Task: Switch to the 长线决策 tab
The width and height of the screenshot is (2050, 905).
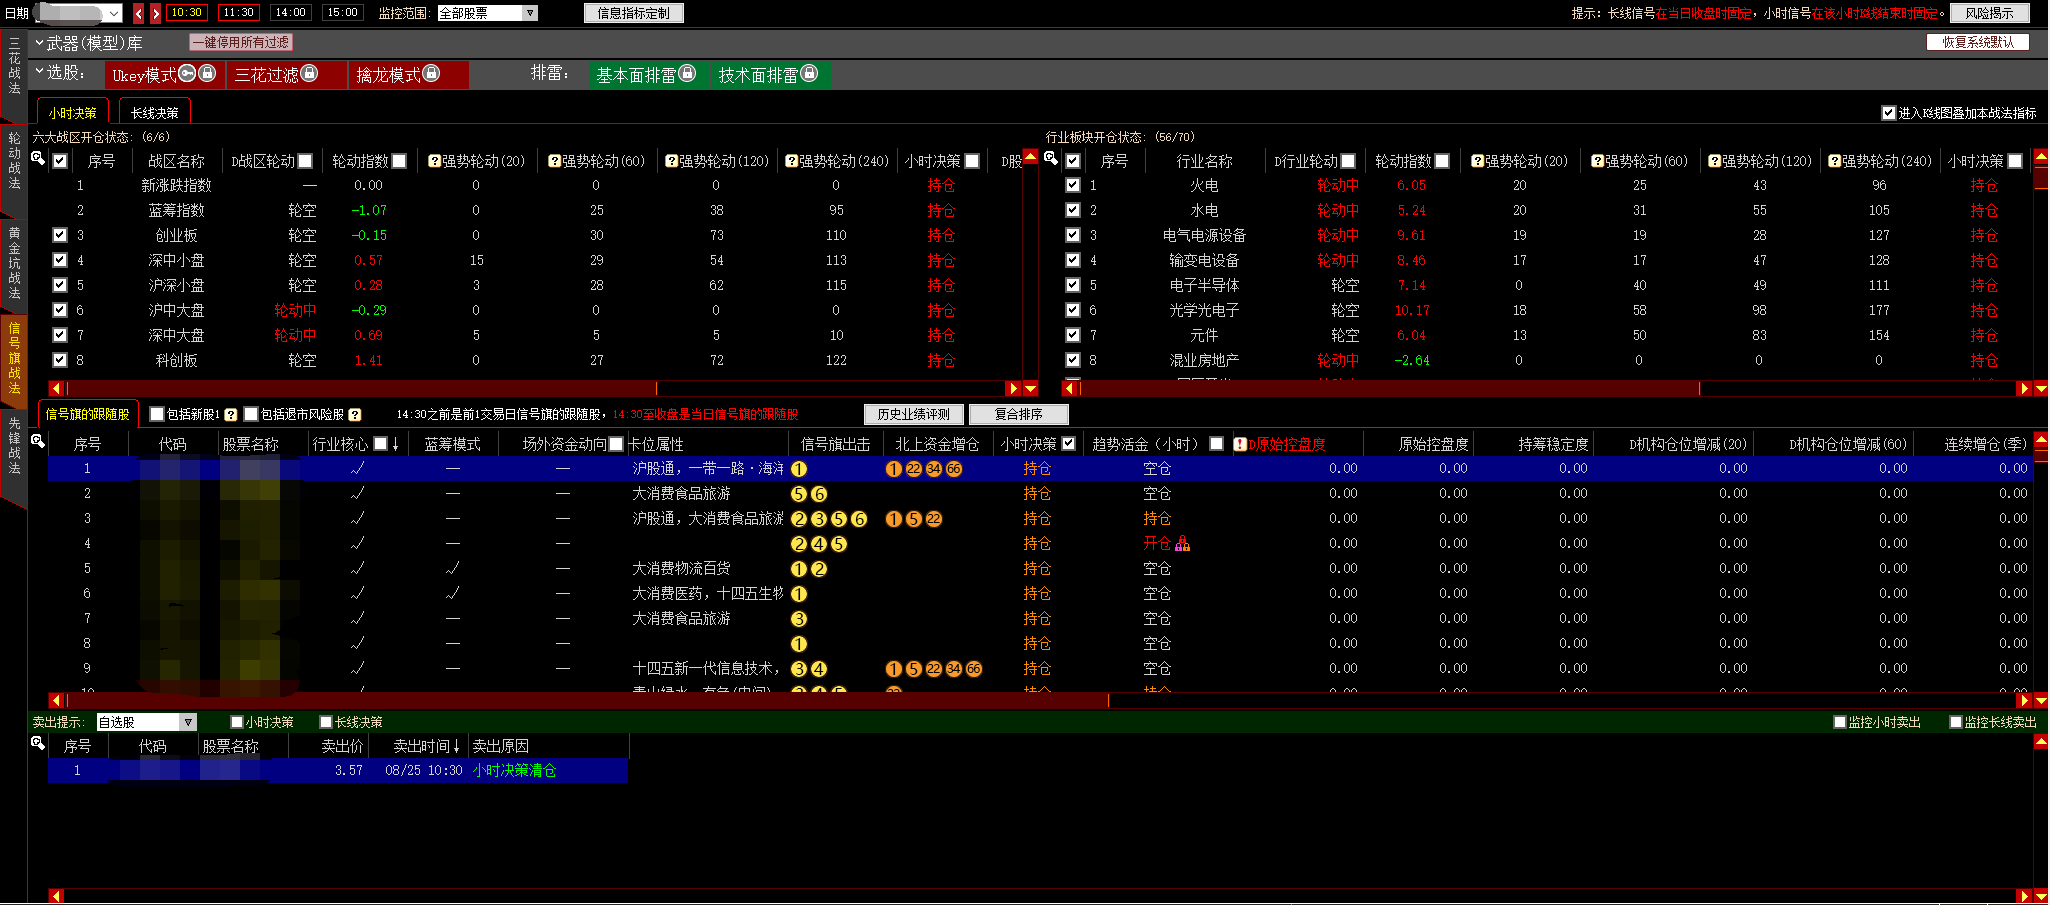Action: (154, 113)
